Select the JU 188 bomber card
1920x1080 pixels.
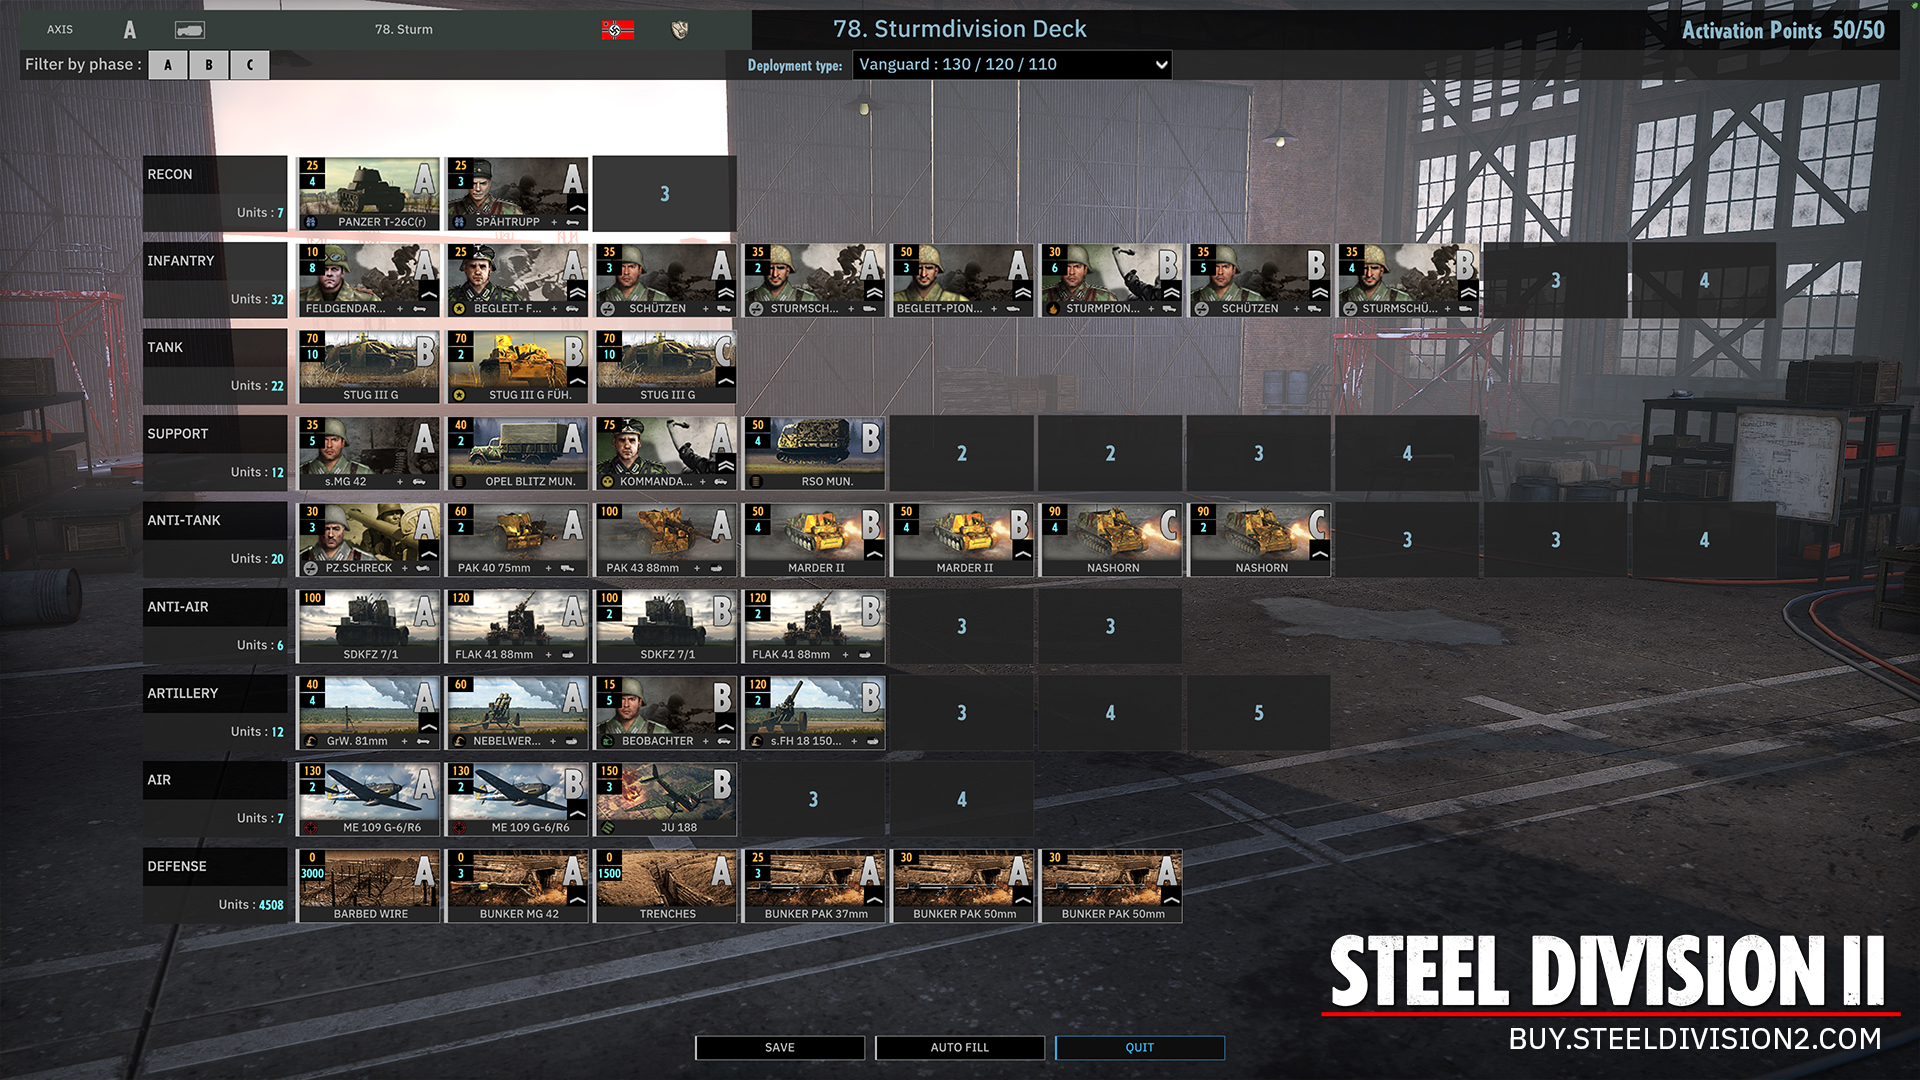[665, 799]
